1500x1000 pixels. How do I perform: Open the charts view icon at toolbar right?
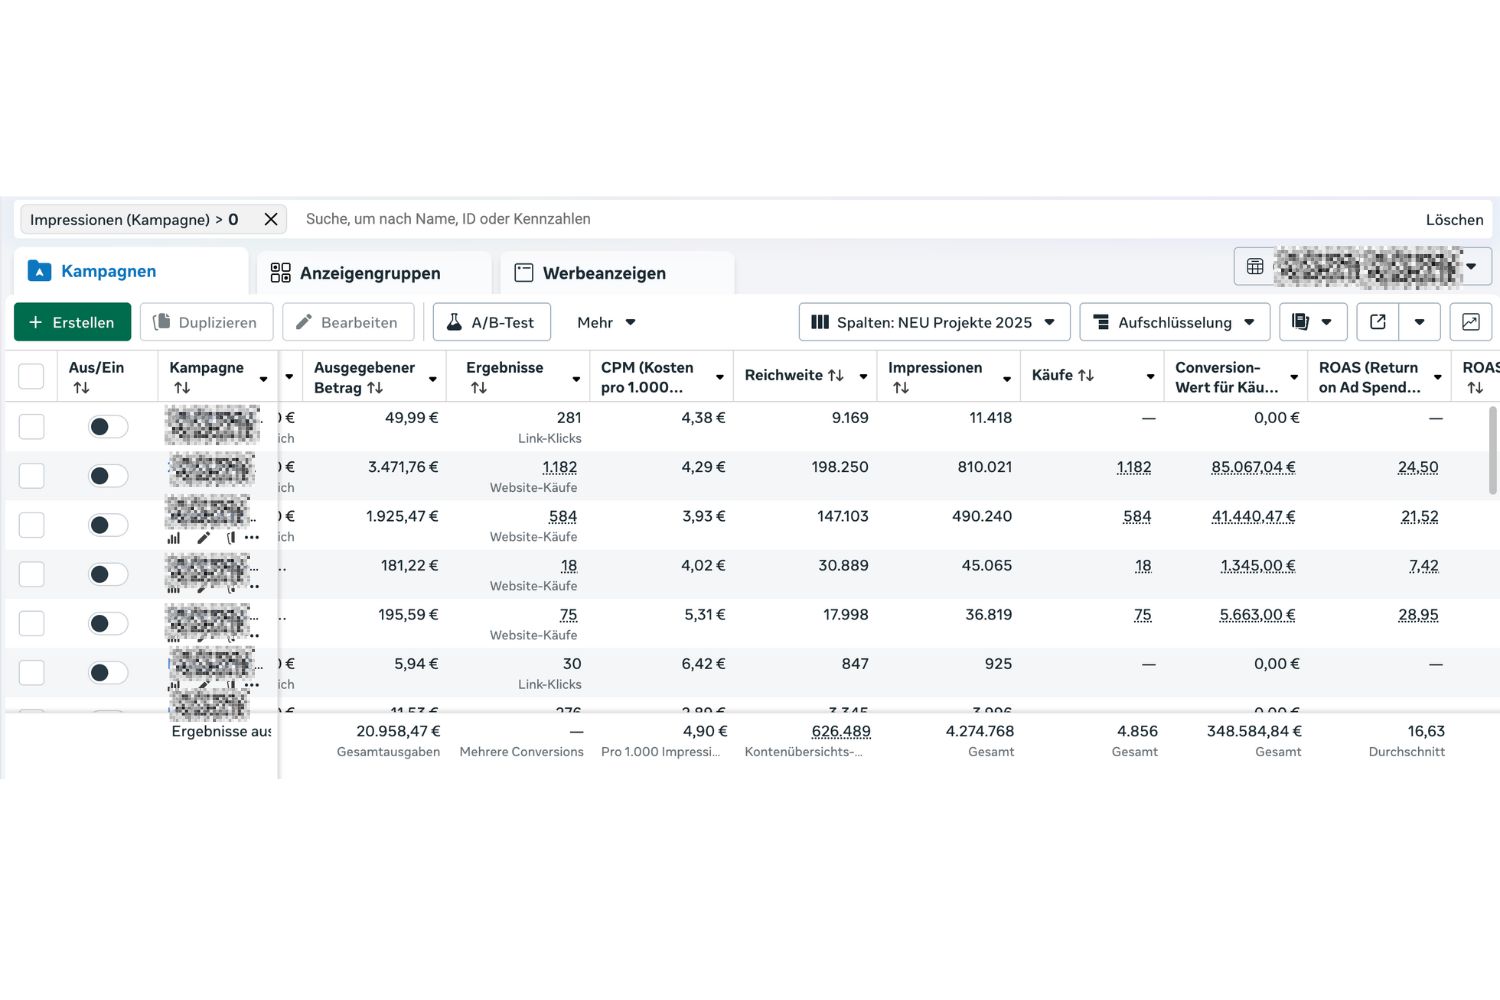pyautogui.click(x=1470, y=322)
